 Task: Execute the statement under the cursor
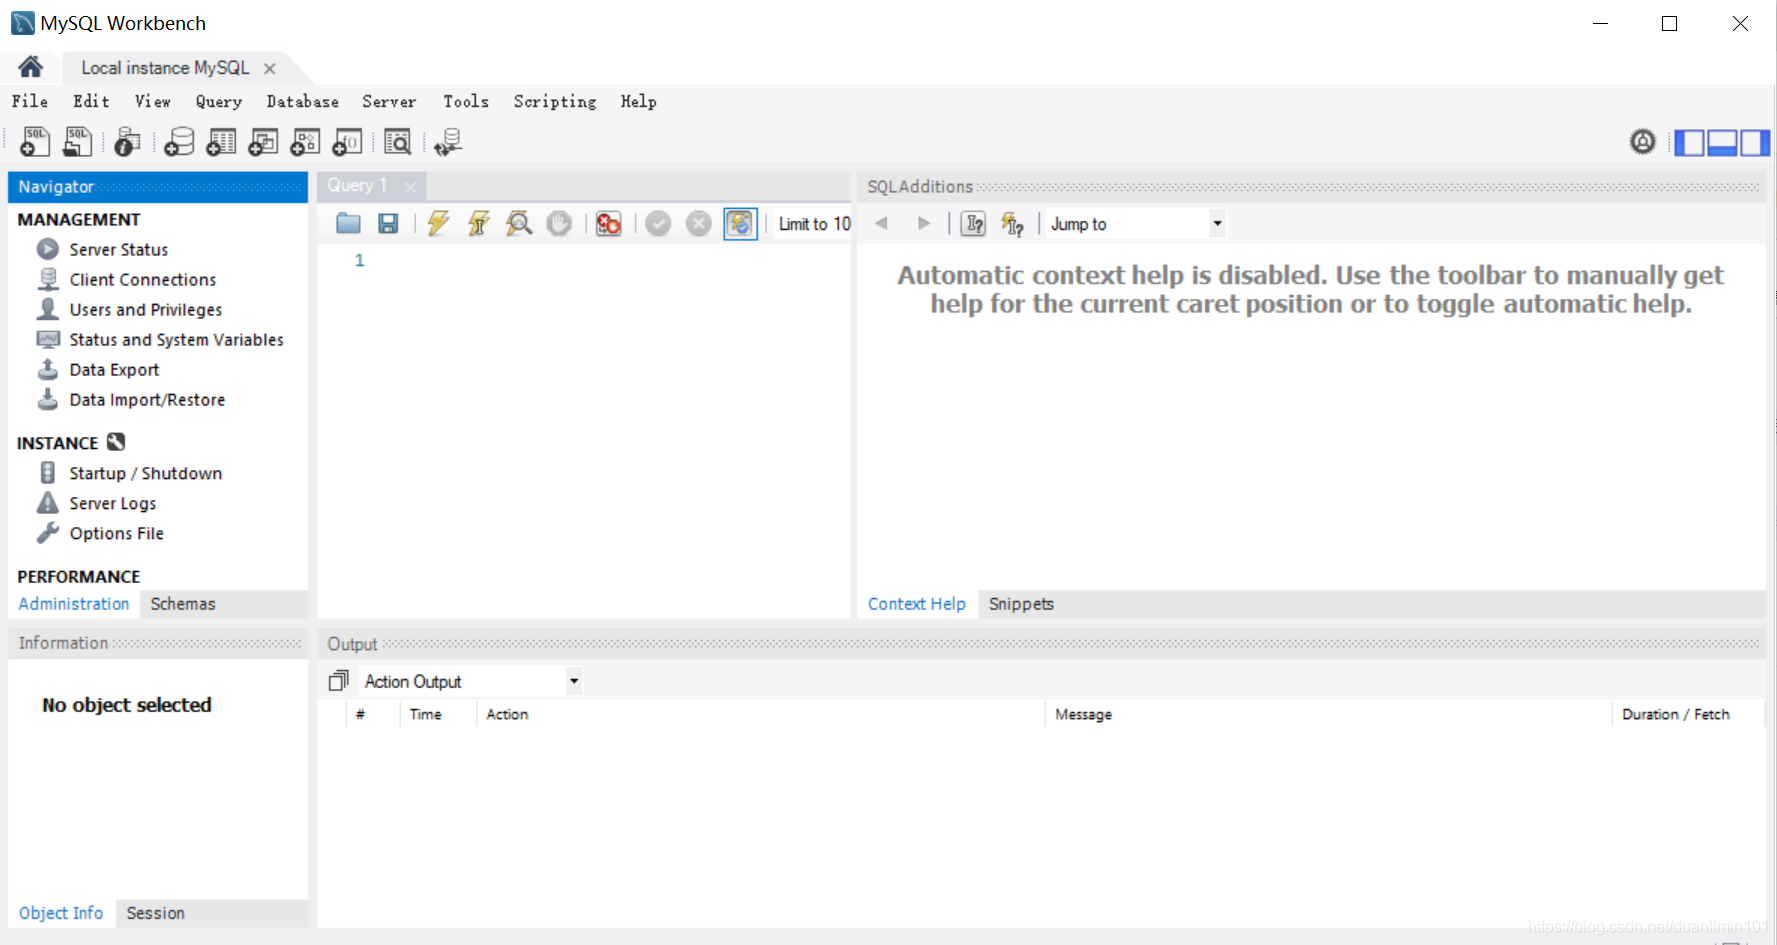[x=479, y=223]
